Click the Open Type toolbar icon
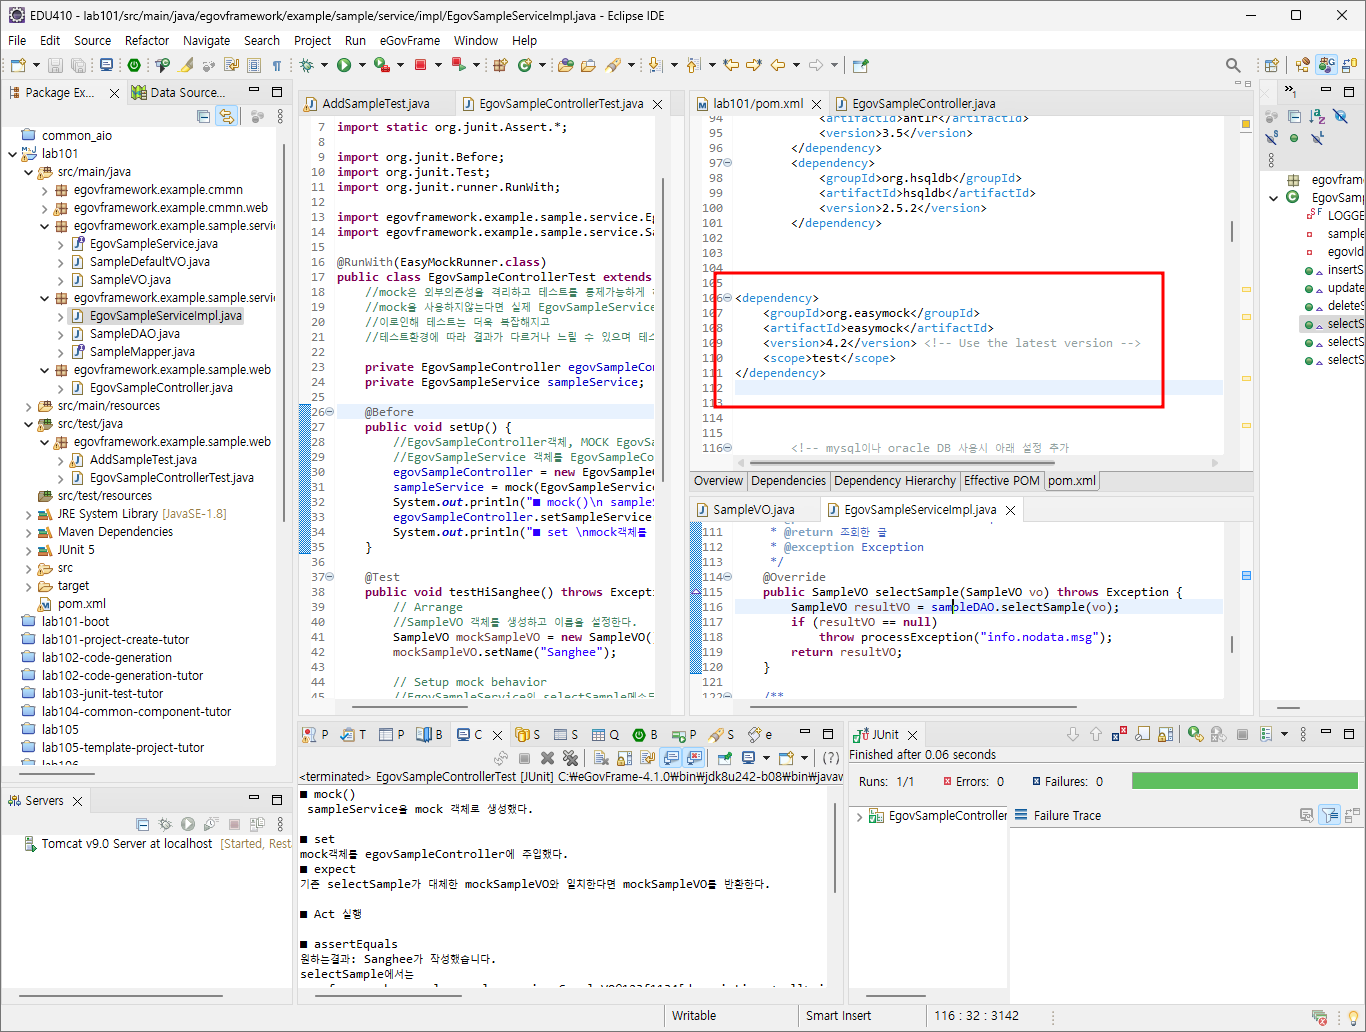1366x1032 pixels. 565,65
